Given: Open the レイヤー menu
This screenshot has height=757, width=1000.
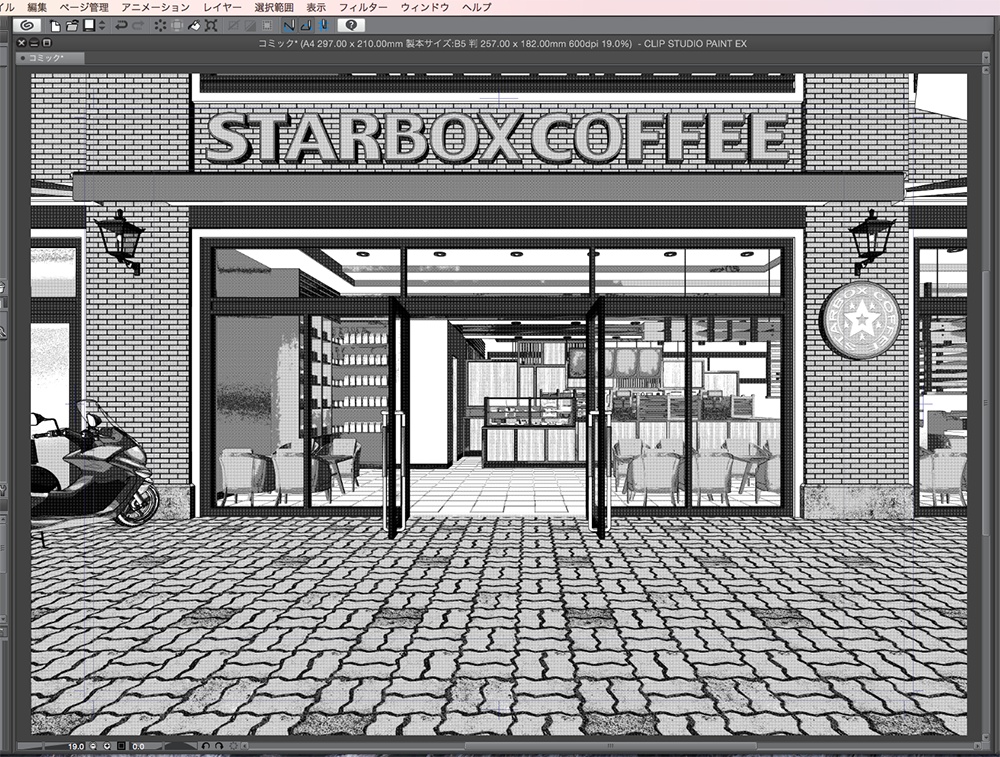Looking at the screenshot, I should click(x=223, y=7).
